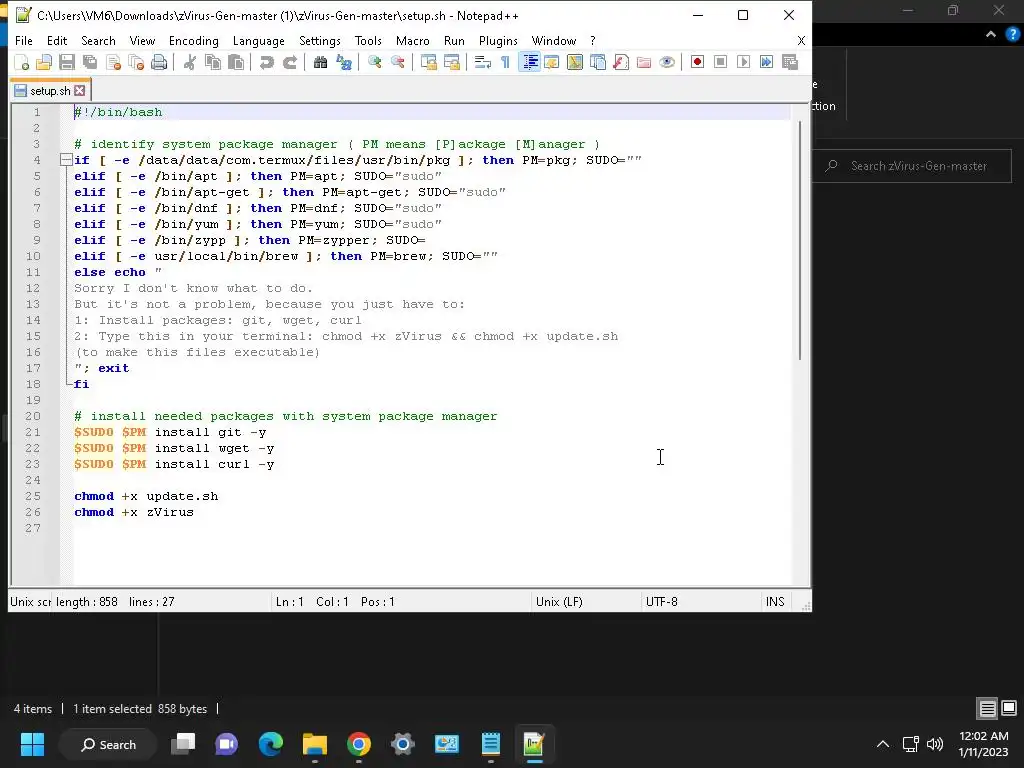Open the View menu
The height and width of the screenshot is (768, 1024).
click(x=142, y=40)
